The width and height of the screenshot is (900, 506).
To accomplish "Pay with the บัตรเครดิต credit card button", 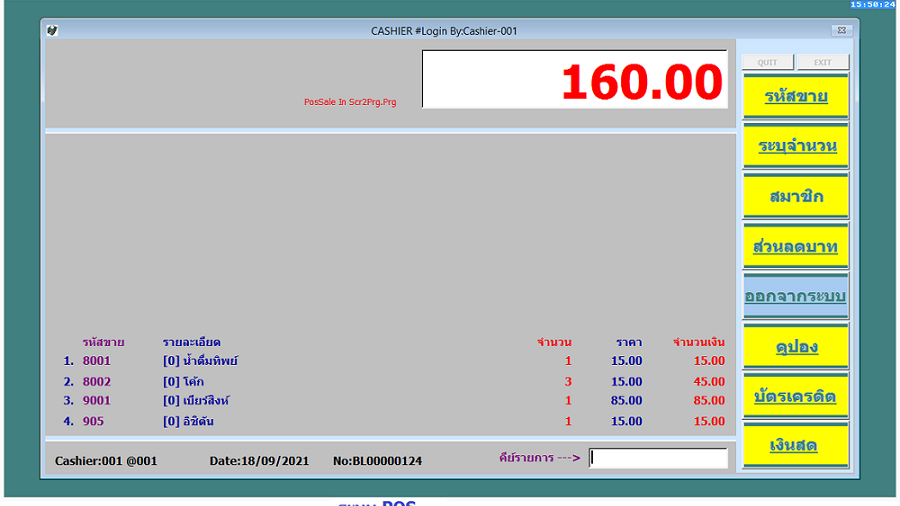I will click(x=795, y=397).
